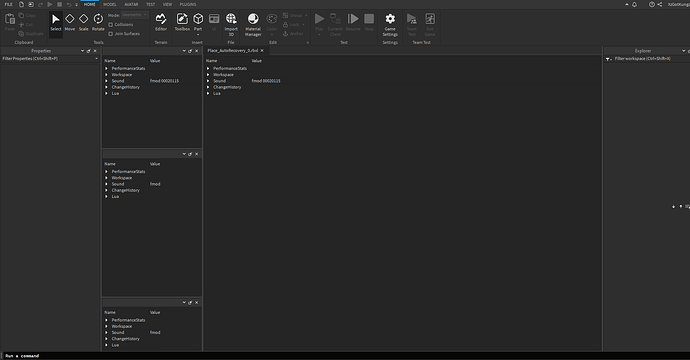Click the Group icon in Edit
The image size is (690, 360).
coord(286,15)
